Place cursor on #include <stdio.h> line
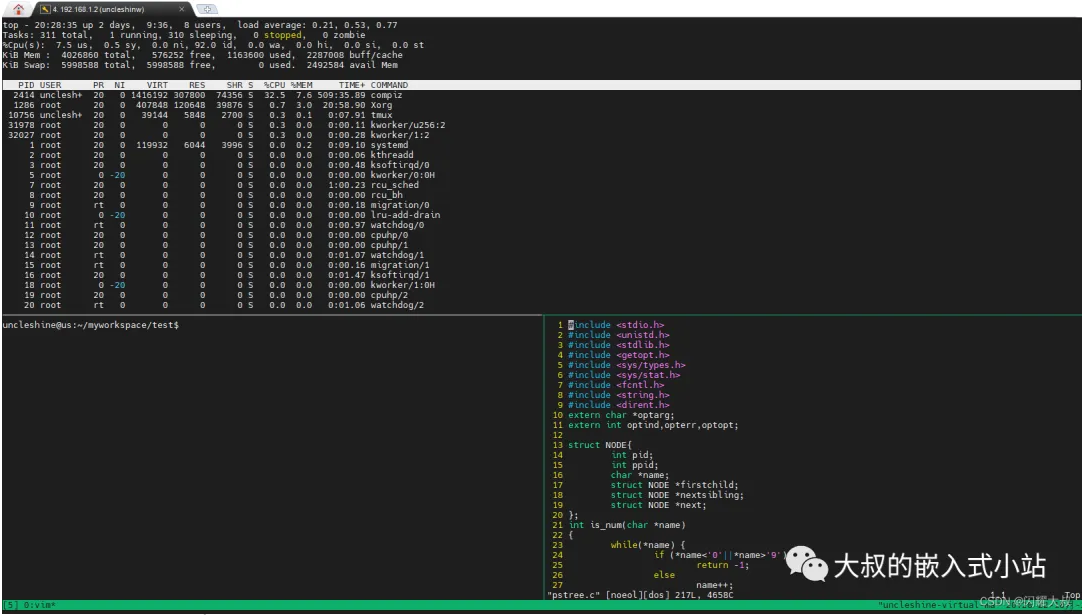The width and height of the screenshot is (1086, 615). 615,325
